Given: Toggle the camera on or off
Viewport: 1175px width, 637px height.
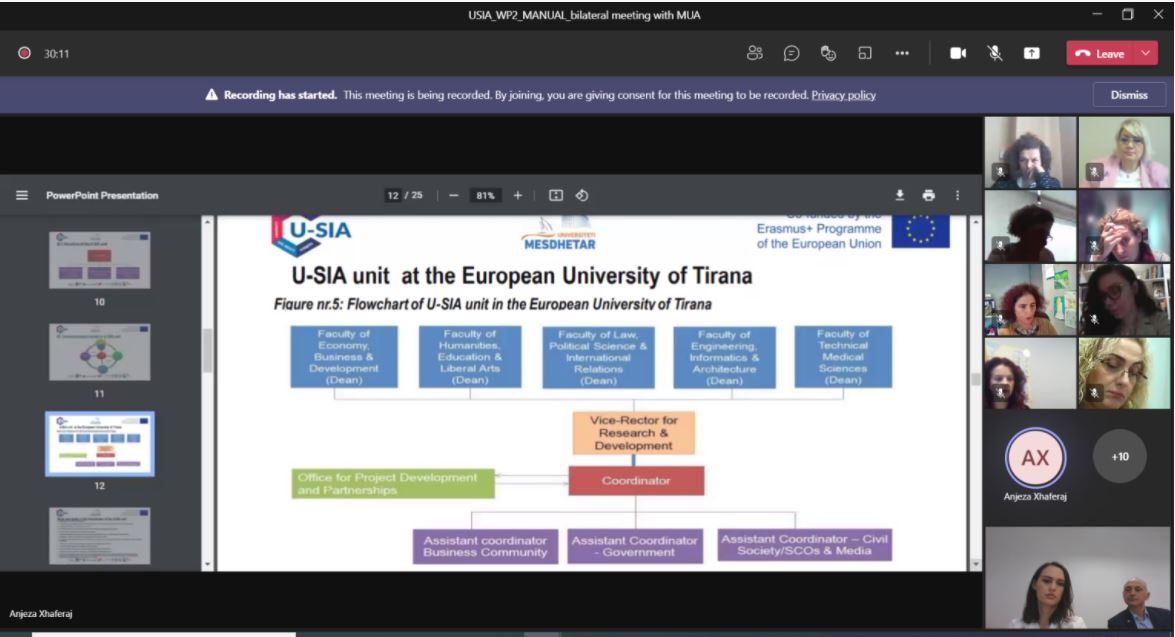Looking at the screenshot, I should point(958,53).
